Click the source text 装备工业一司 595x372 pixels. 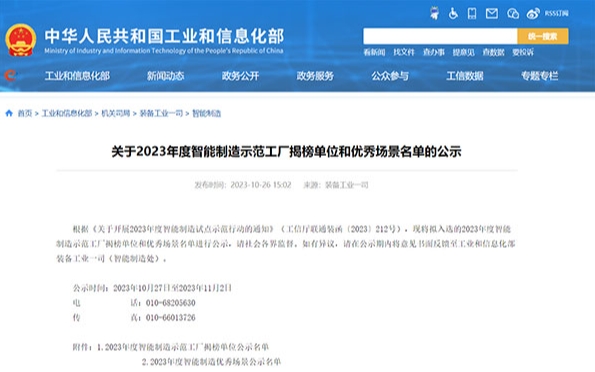point(346,185)
